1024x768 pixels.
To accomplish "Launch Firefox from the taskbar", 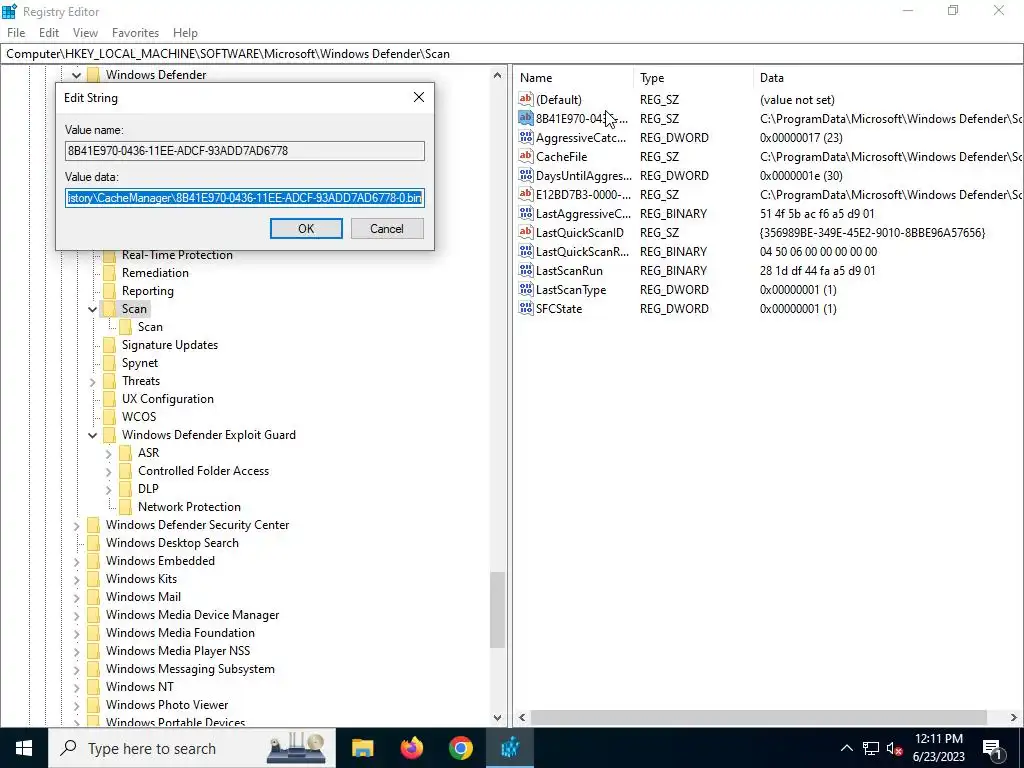I will click(x=411, y=748).
